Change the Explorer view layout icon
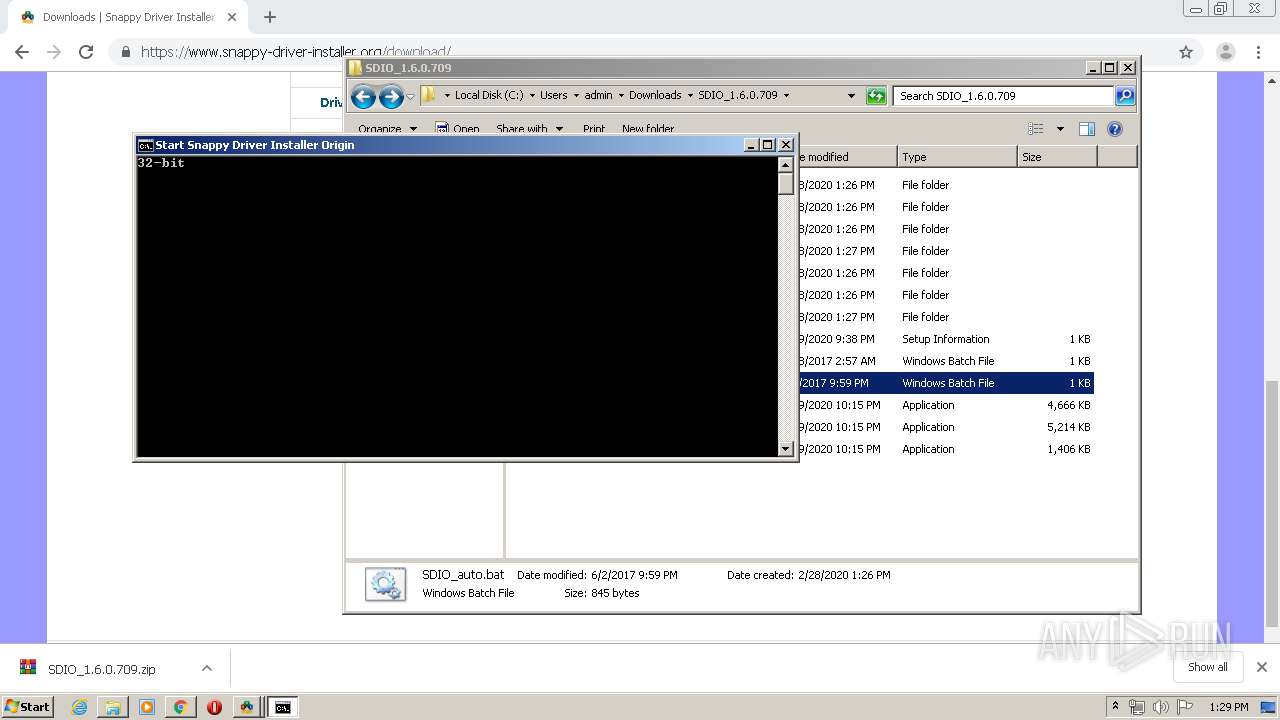 [1036, 129]
